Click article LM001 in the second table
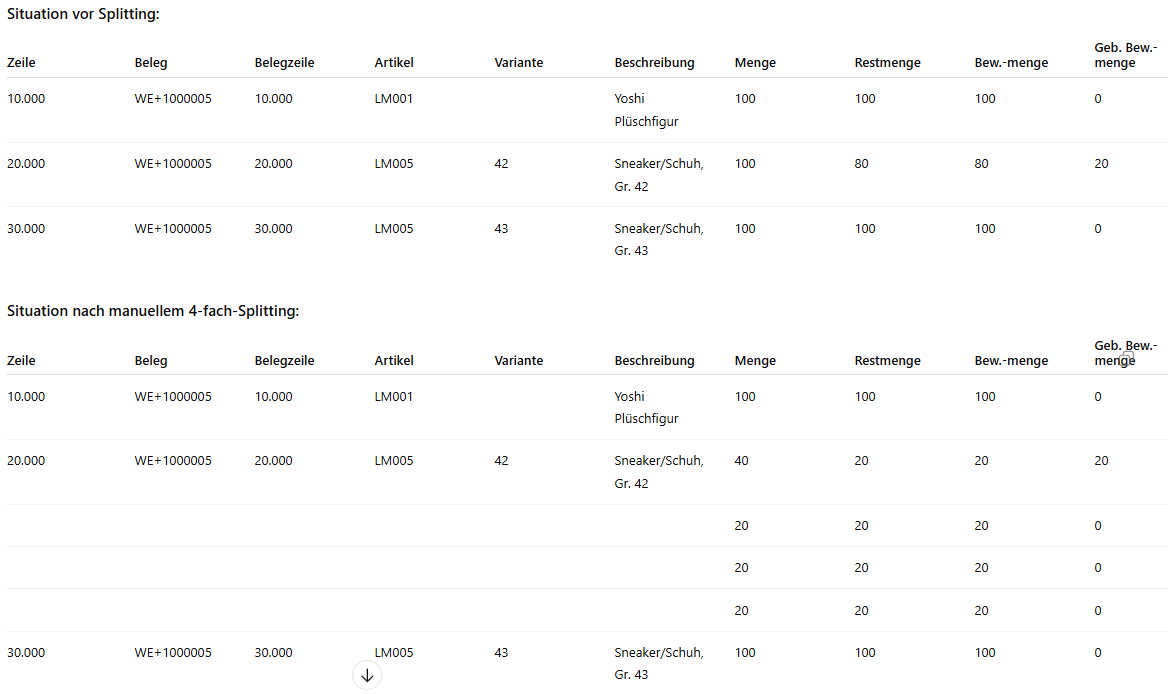This screenshot has height=694, width=1168. tap(393, 397)
